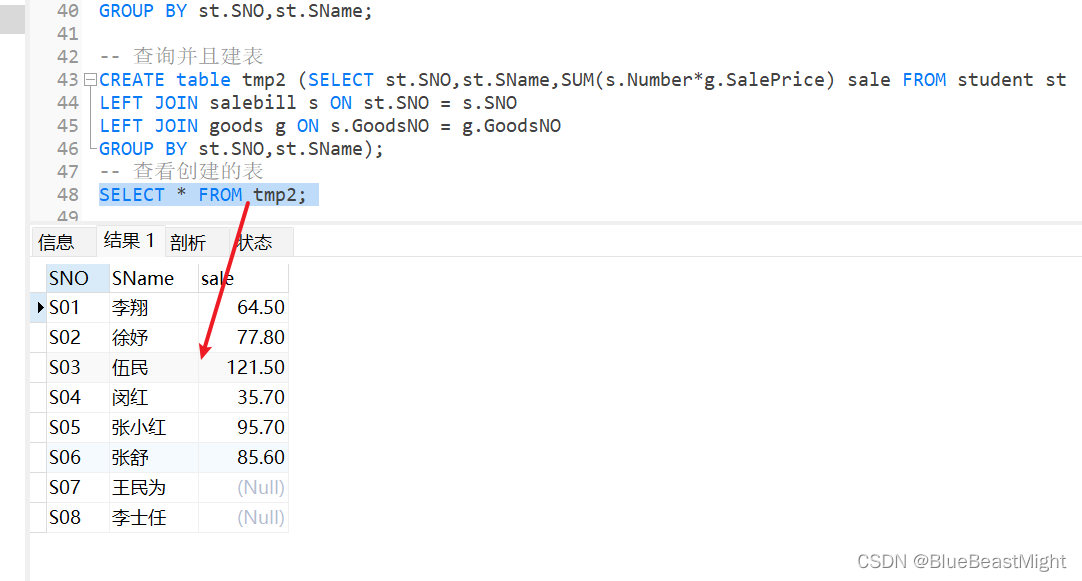Viewport: 1082px width, 581px height.
Task: Select cell S06 in SNO column
Action: coord(78,457)
